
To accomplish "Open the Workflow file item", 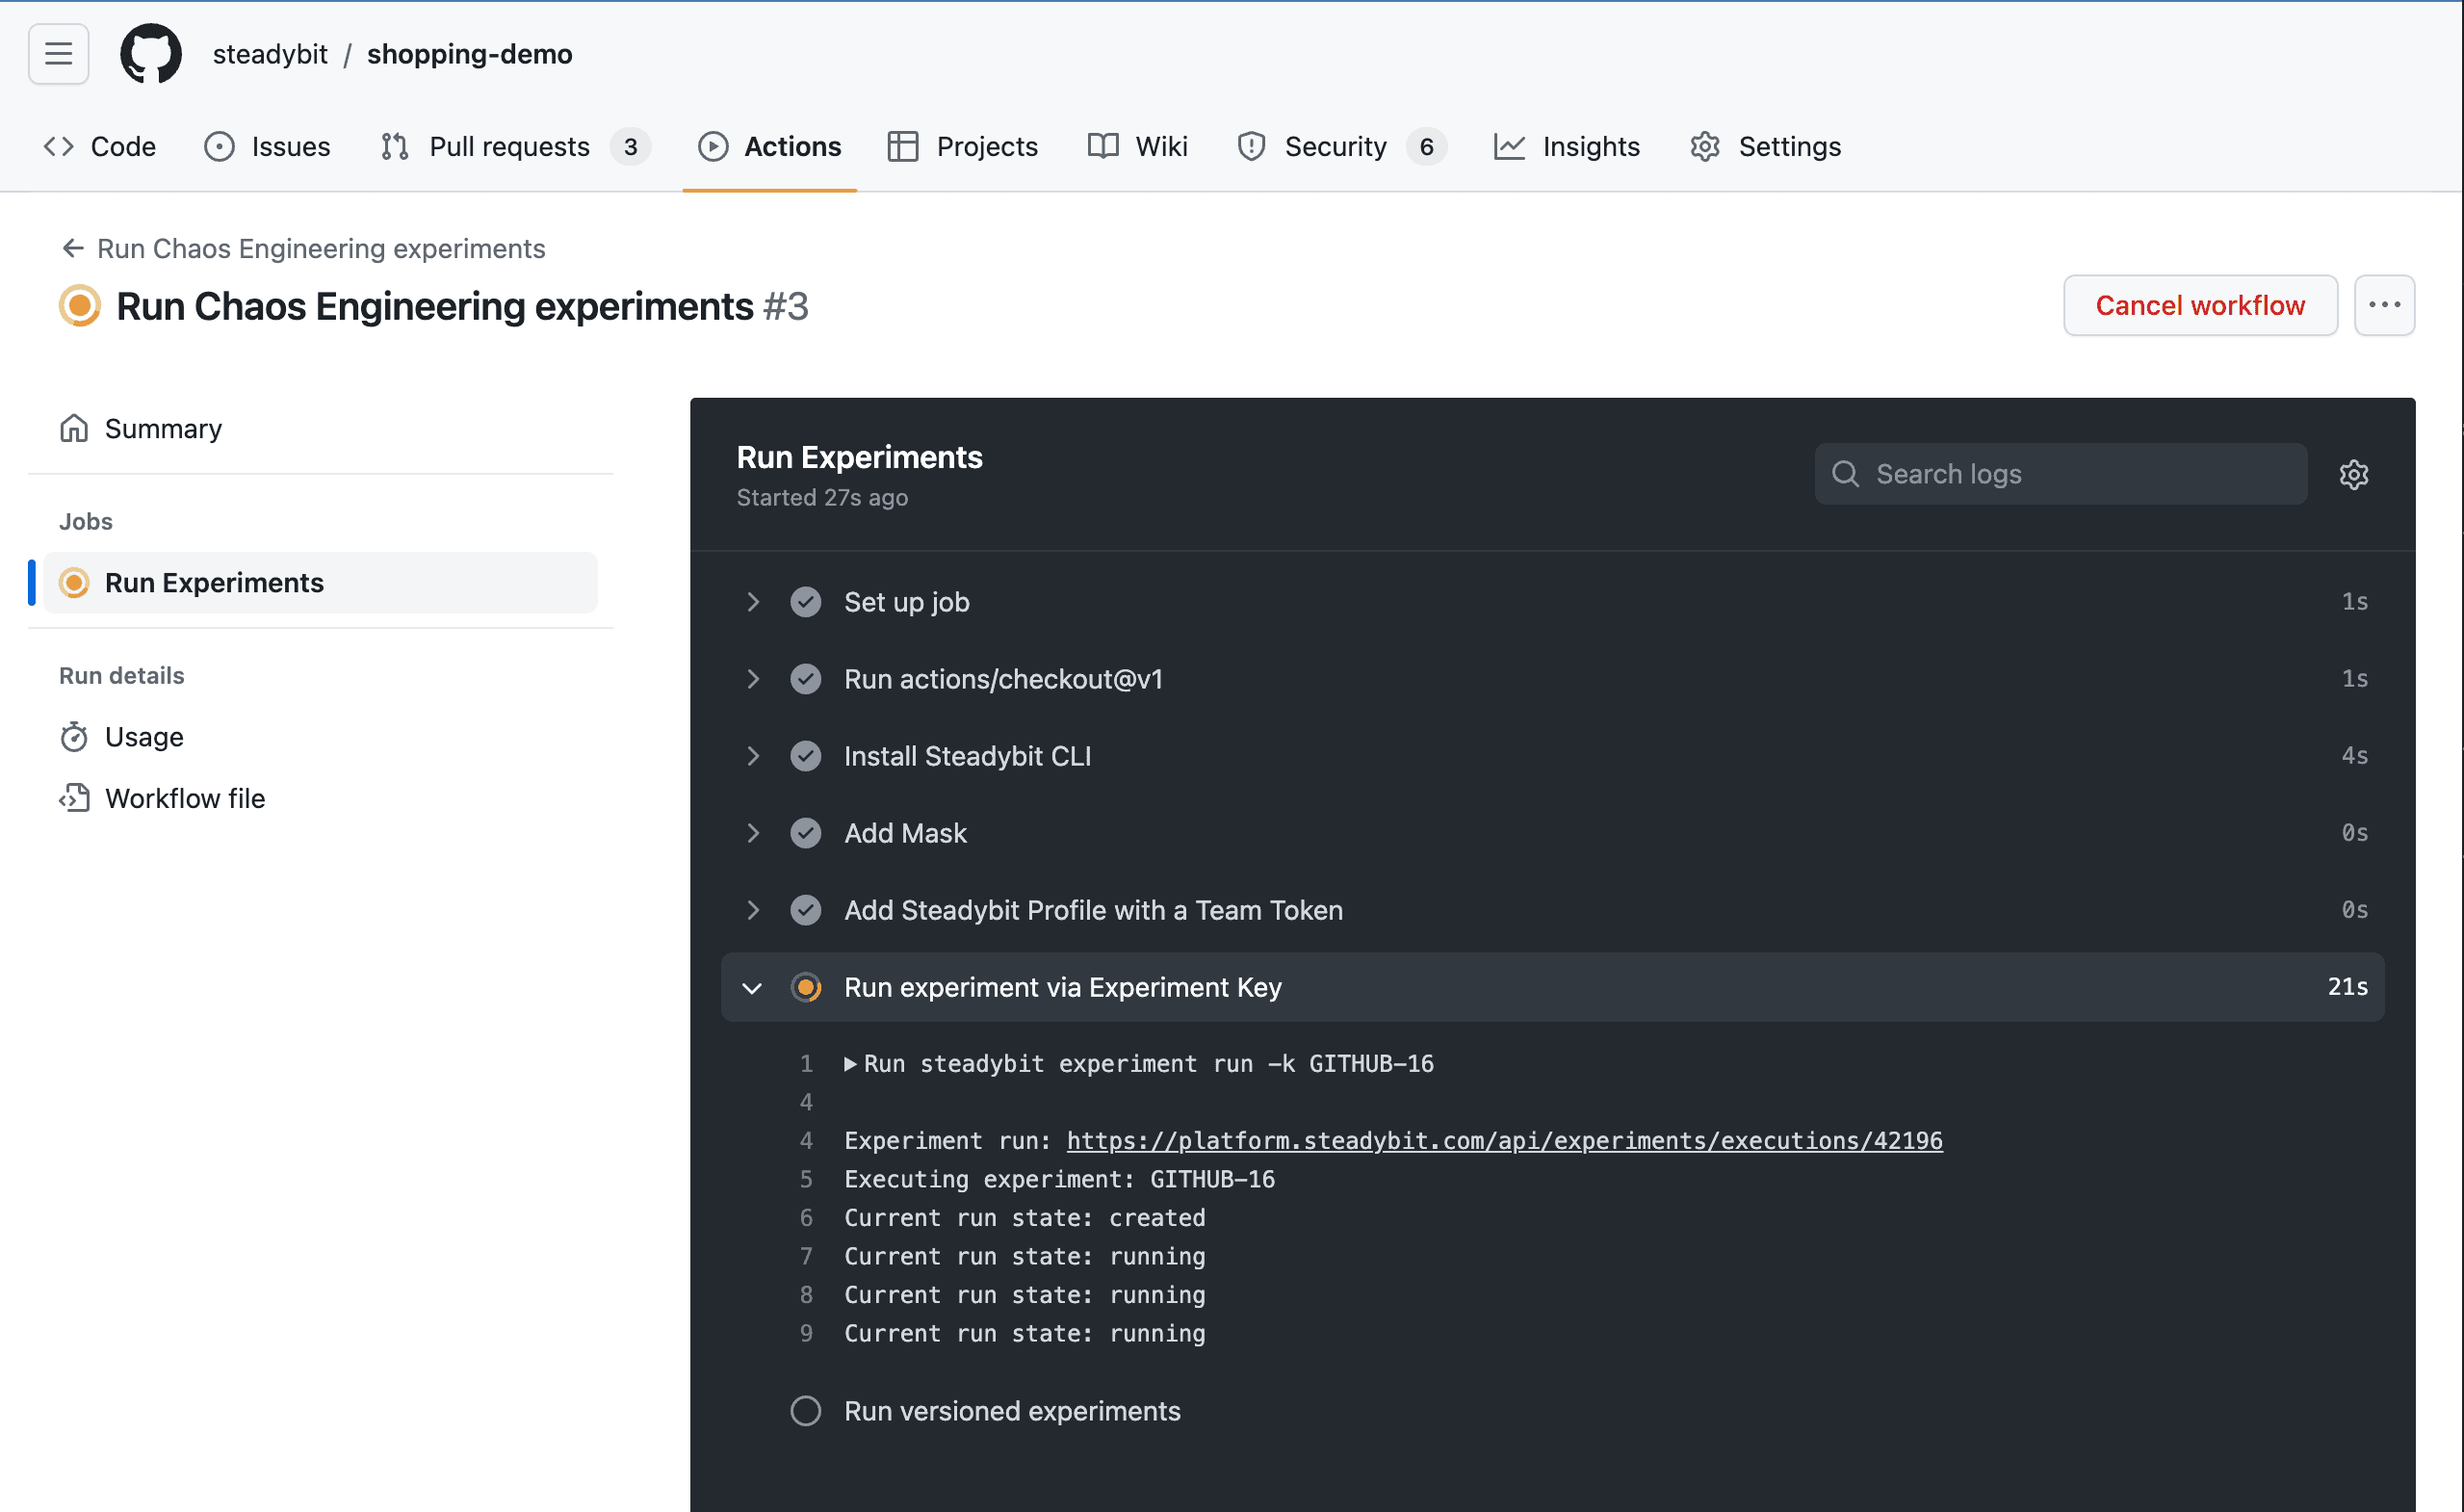I will coord(184,798).
